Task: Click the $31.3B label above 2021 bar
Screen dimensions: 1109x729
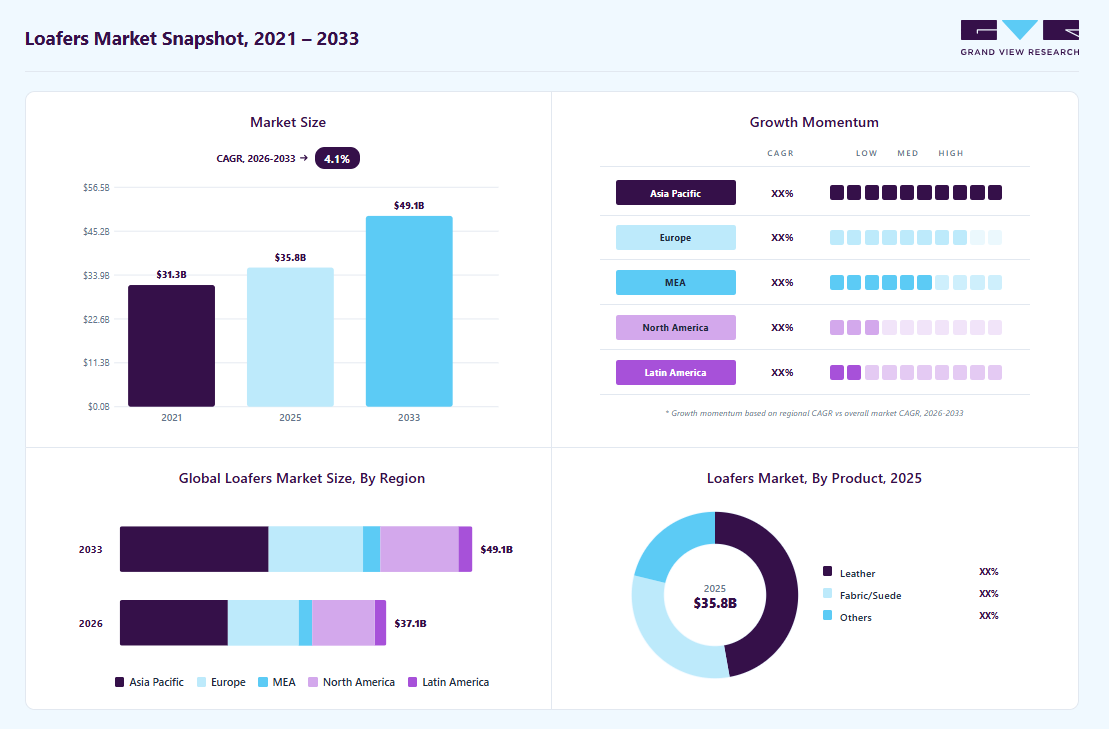Action: click(x=171, y=274)
